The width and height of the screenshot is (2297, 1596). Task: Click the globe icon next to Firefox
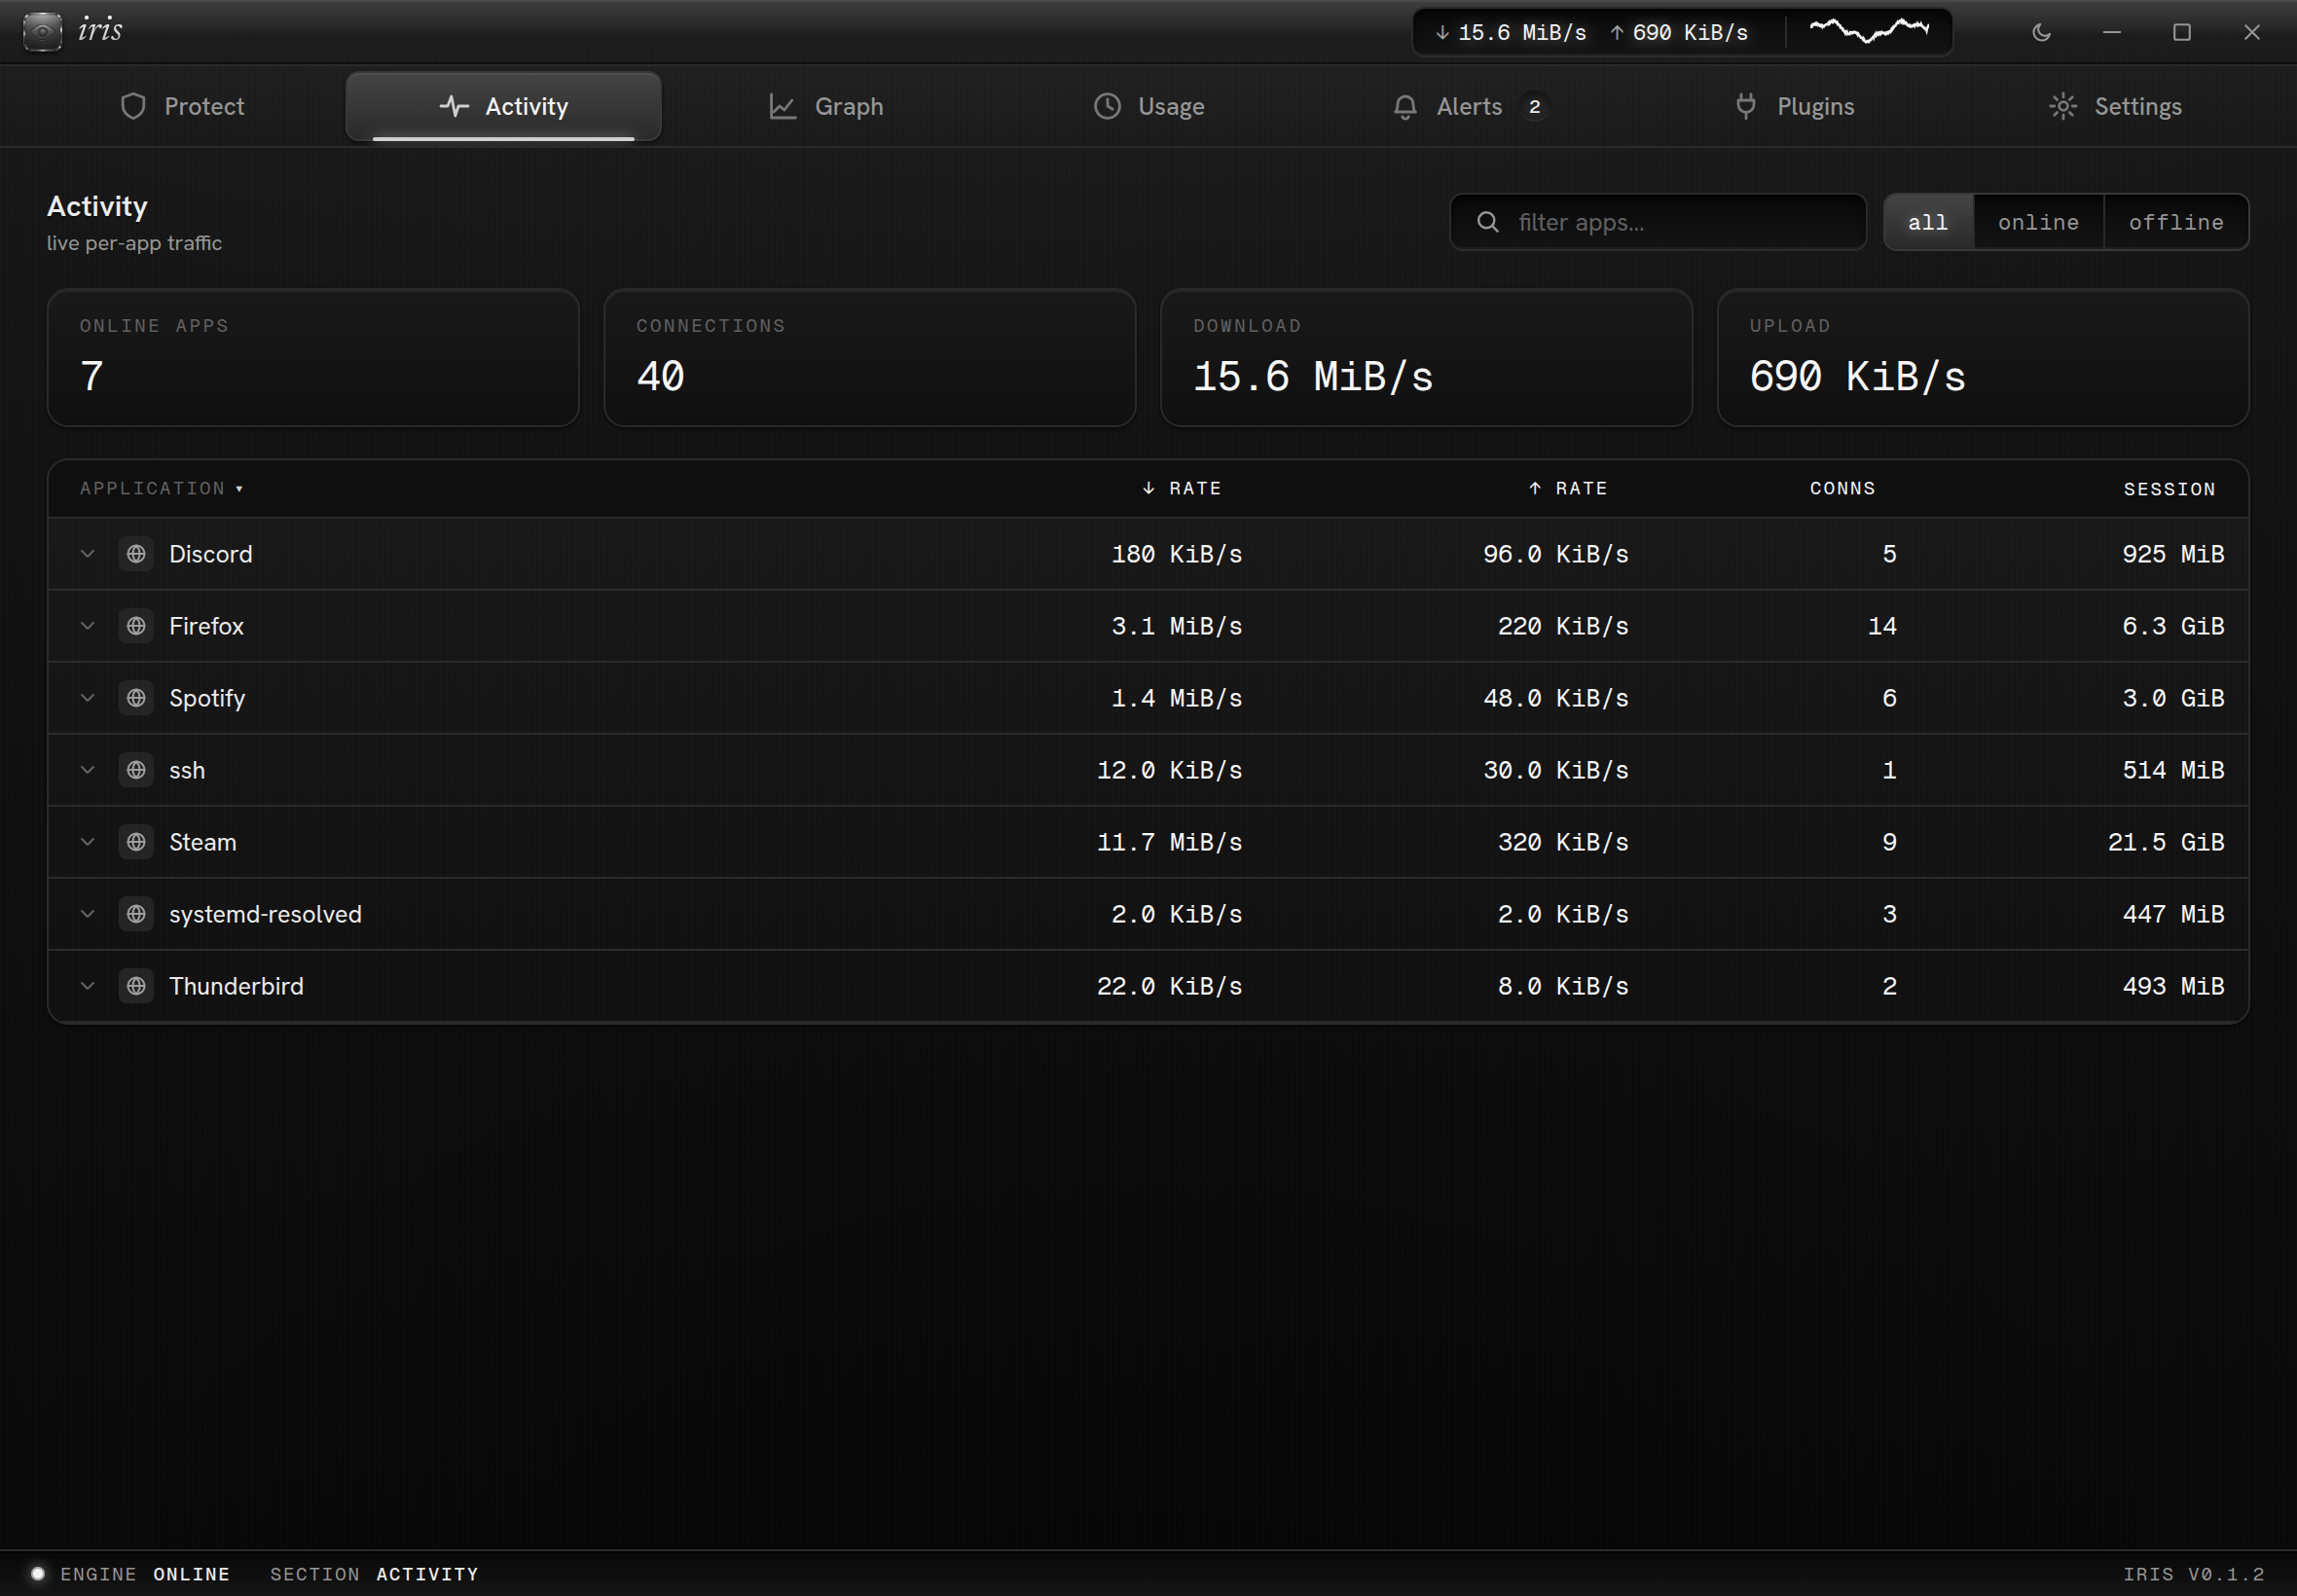tap(136, 626)
